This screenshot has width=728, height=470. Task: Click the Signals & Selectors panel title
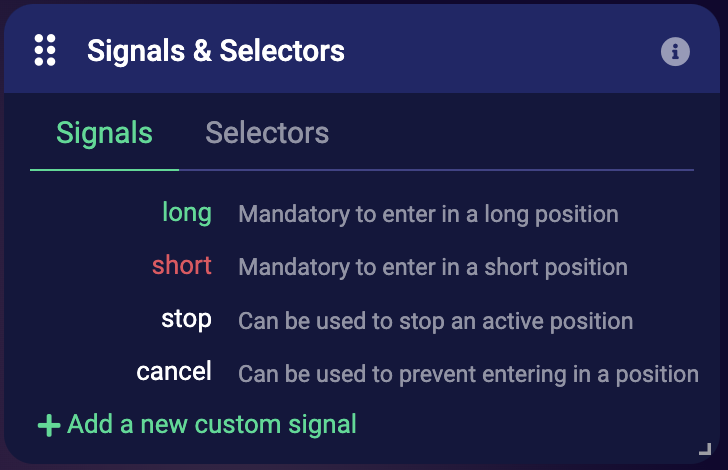pyautogui.click(x=216, y=51)
